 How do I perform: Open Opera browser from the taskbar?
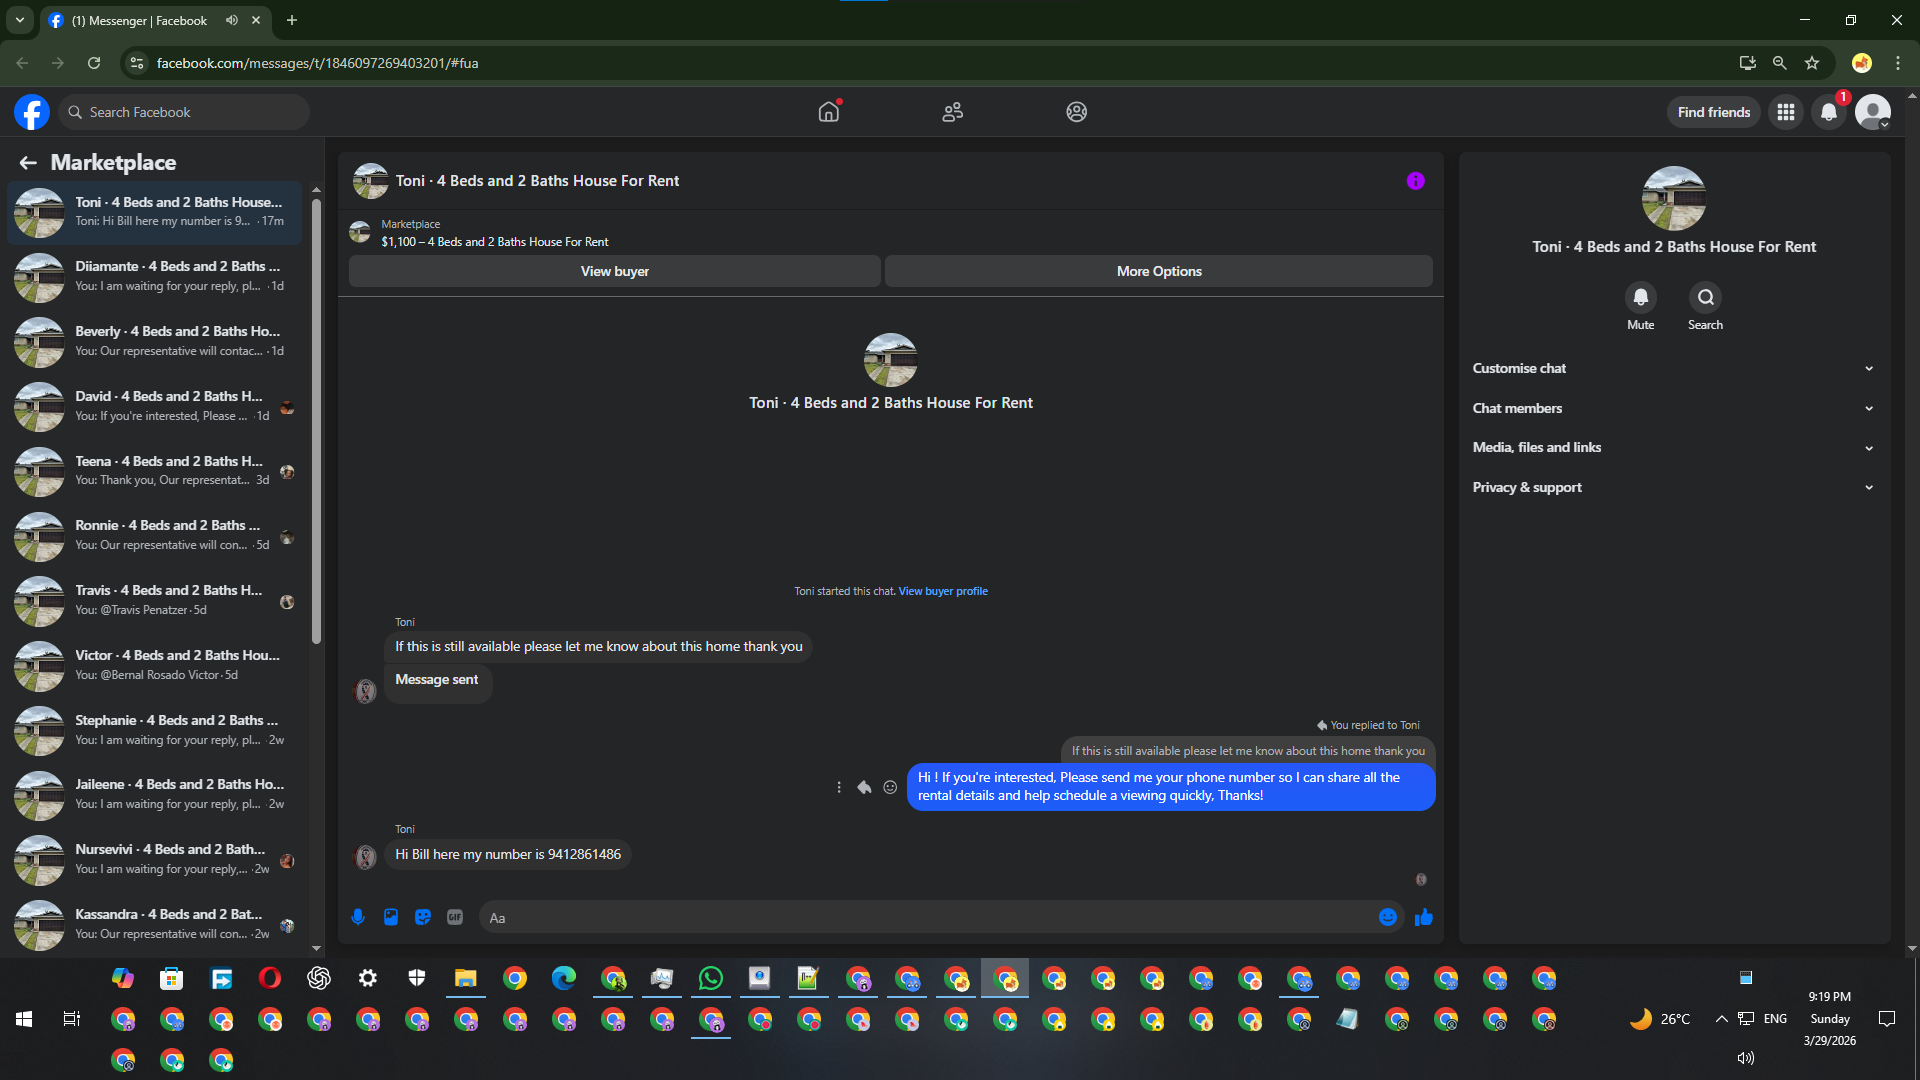click(x=270, y=978)
